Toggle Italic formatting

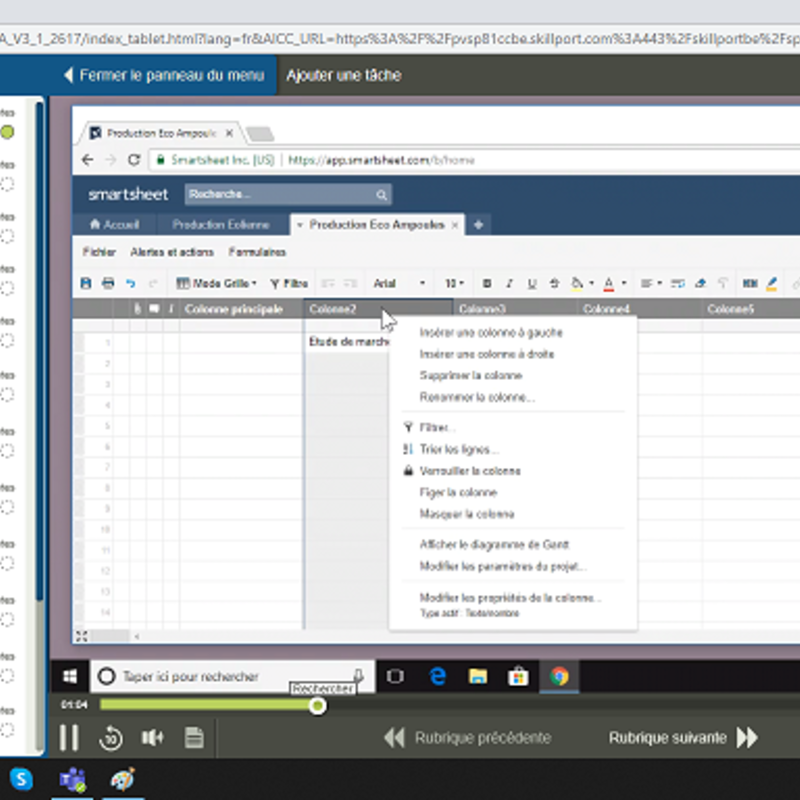[509, 283]
